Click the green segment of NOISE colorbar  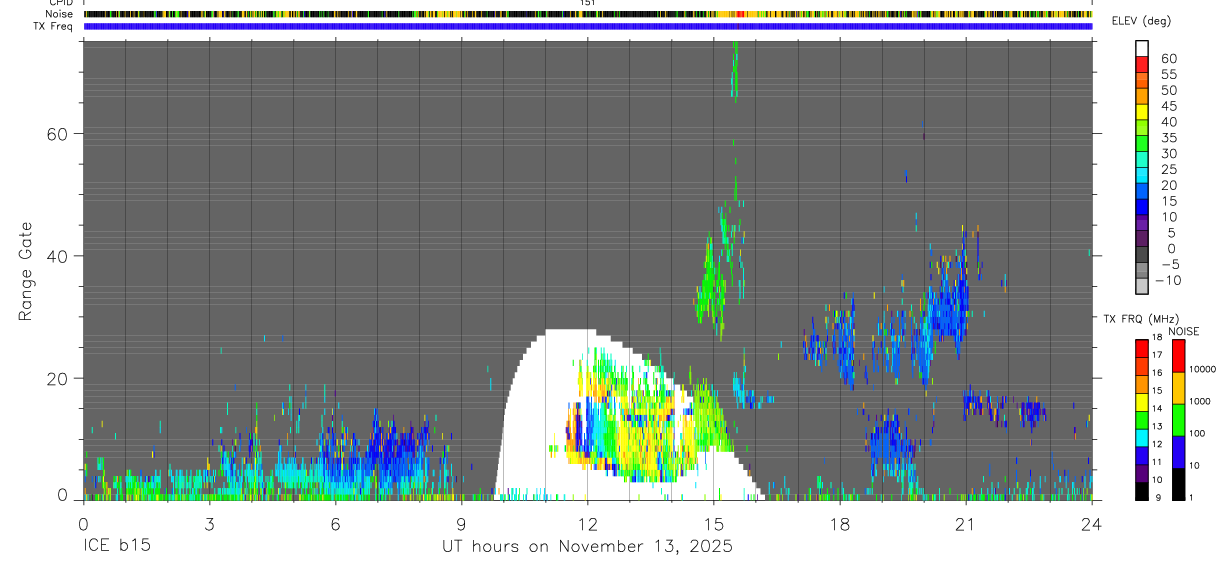click(1178, 420)
